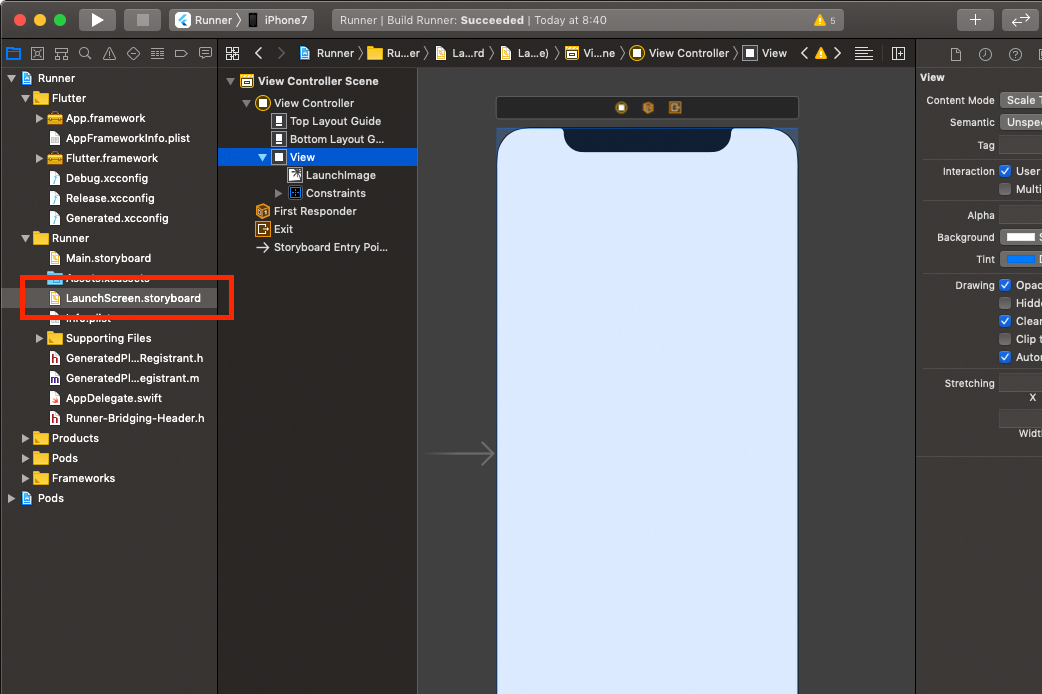The height and width of the screenshot is (694, 1042).
Task: Open the Debug navigator
Action: (157, 53)
